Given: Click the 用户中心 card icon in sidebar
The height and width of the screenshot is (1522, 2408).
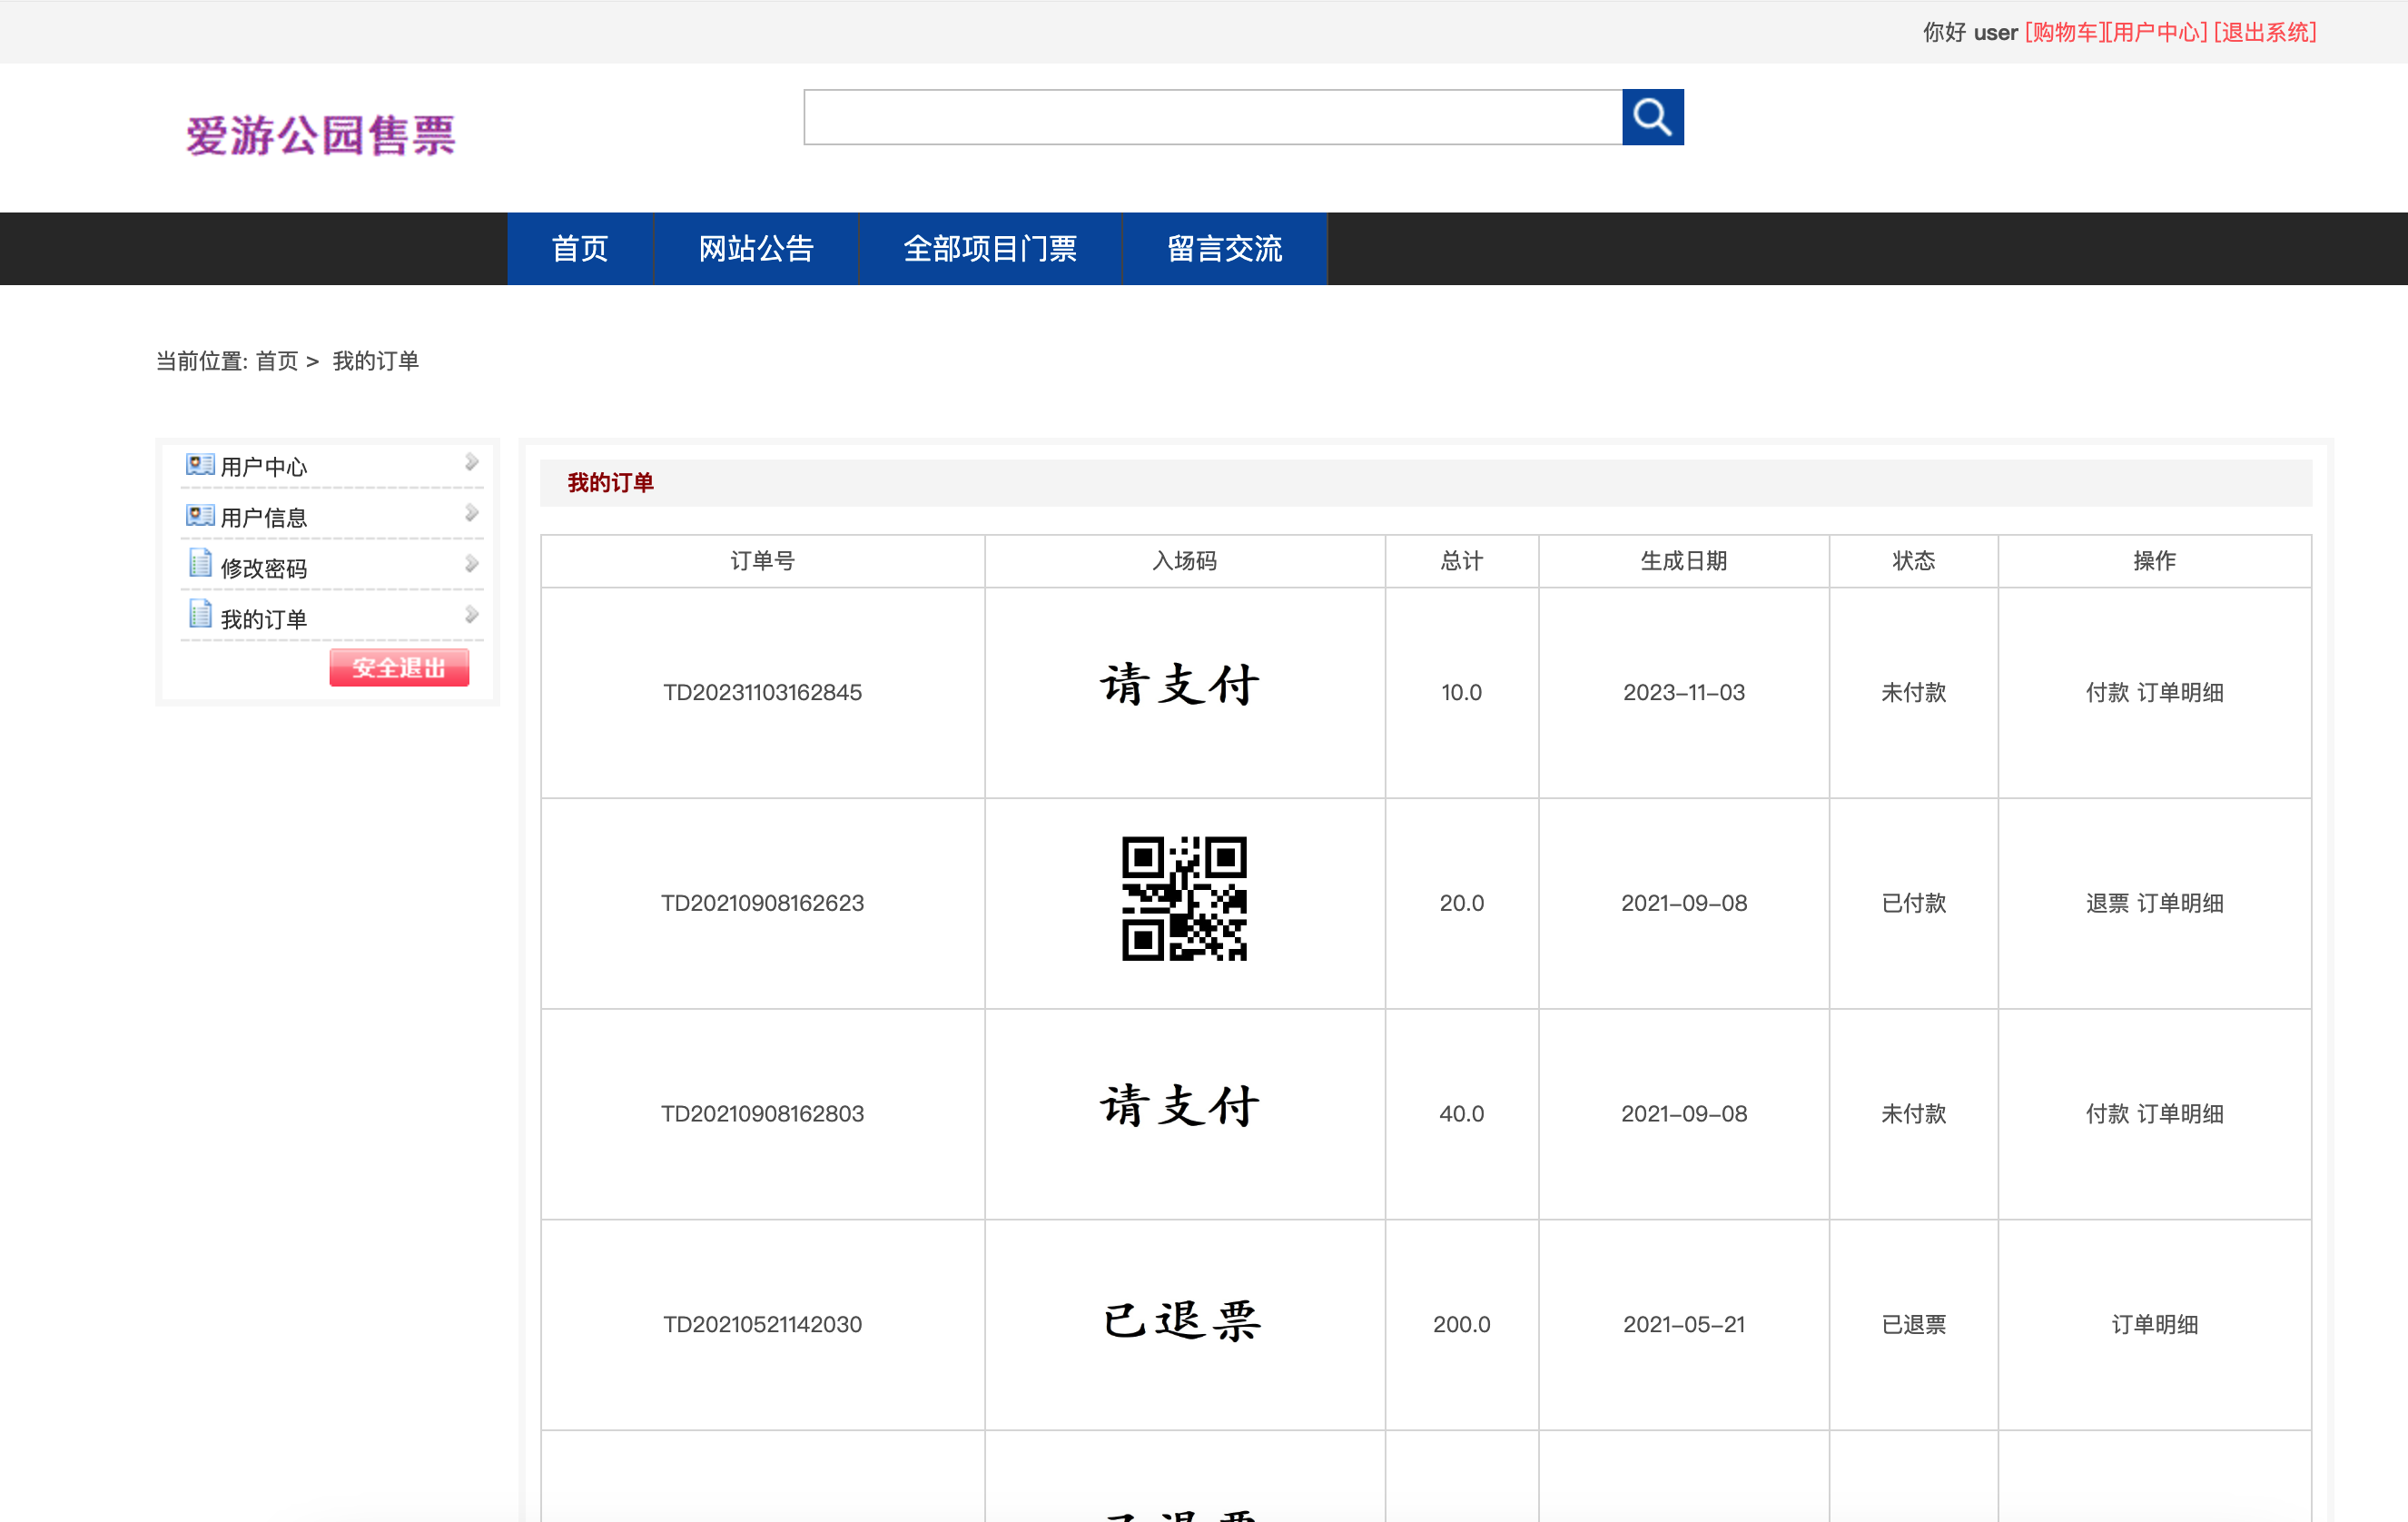Looking at the screenshot, I should click(200, 464).
